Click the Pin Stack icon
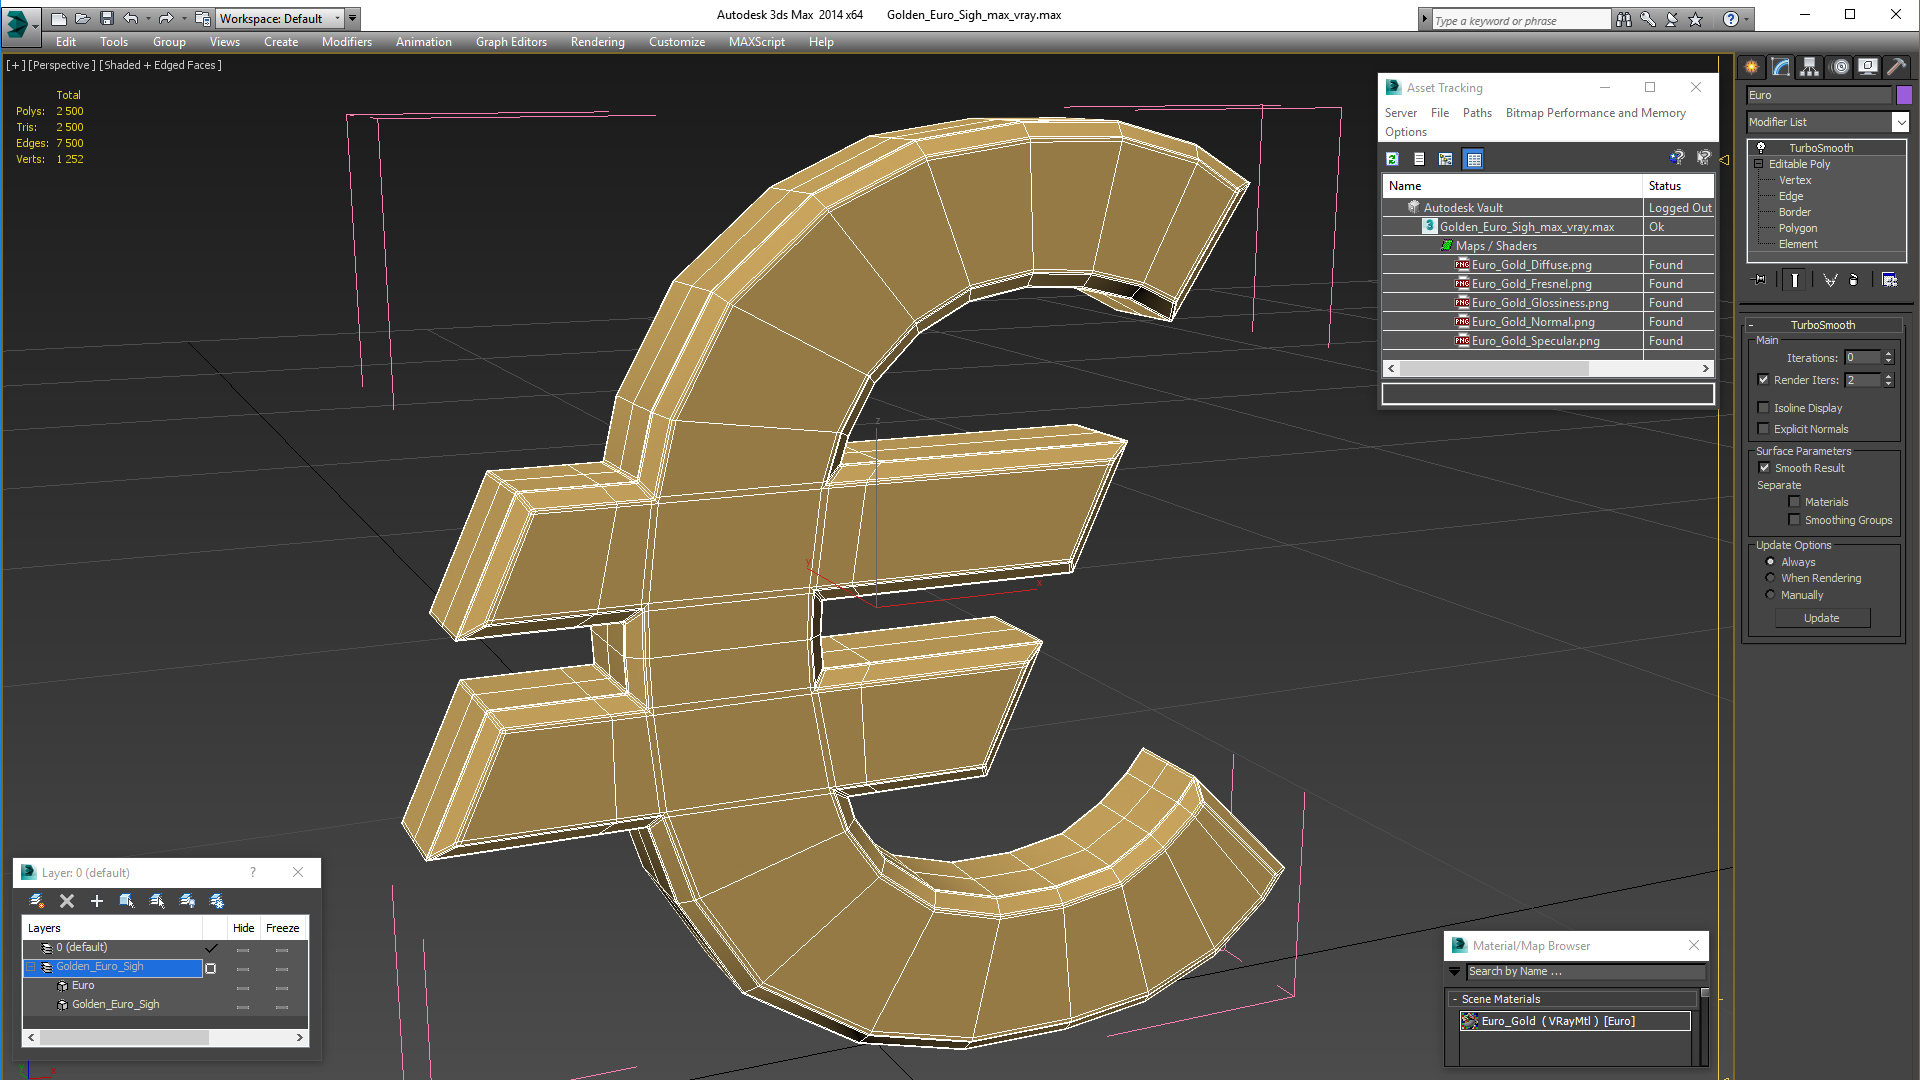 pyautogui.click(x=1760, y=280)
